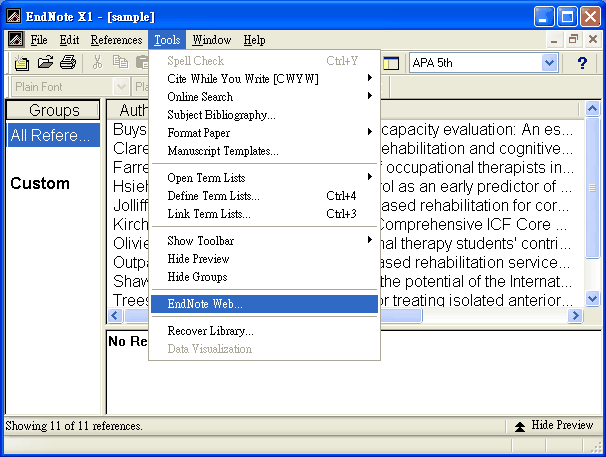Select All References group in sidebar
Image resolution: width=606 pixels, height=457 pixels.
click(54, 135)
